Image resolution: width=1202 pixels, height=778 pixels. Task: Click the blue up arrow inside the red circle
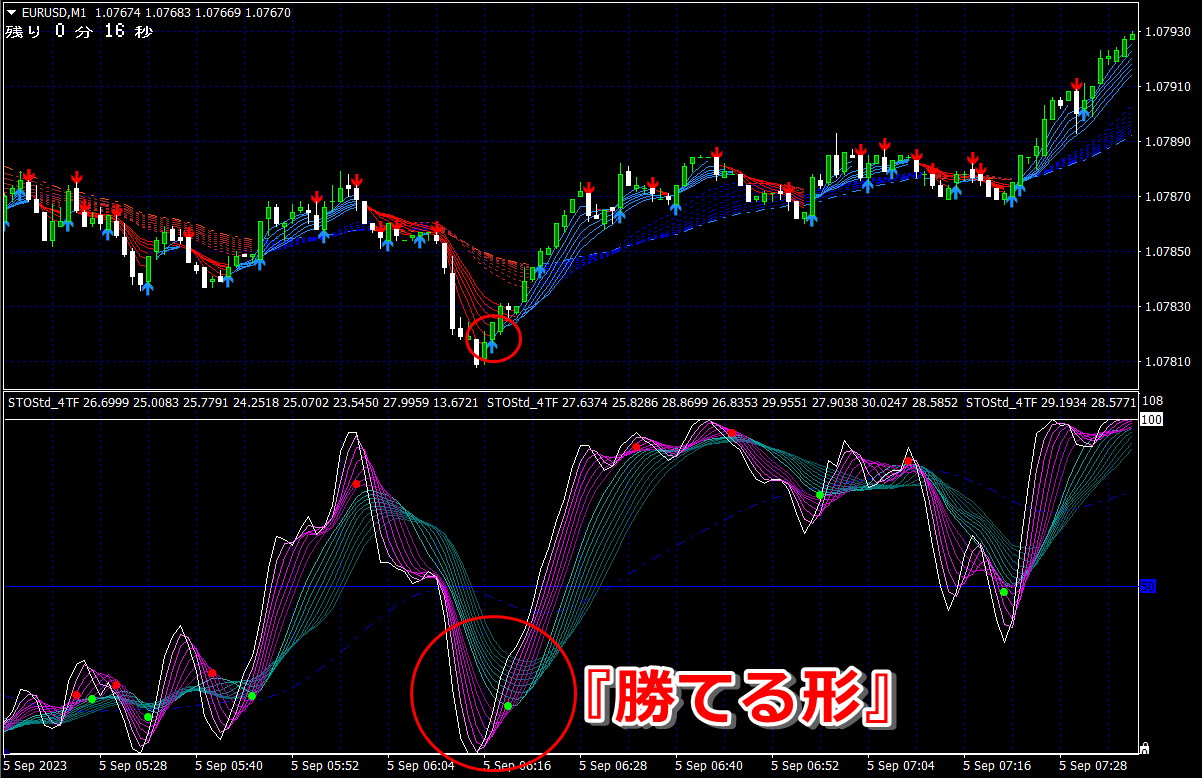(x=491, y=347)
